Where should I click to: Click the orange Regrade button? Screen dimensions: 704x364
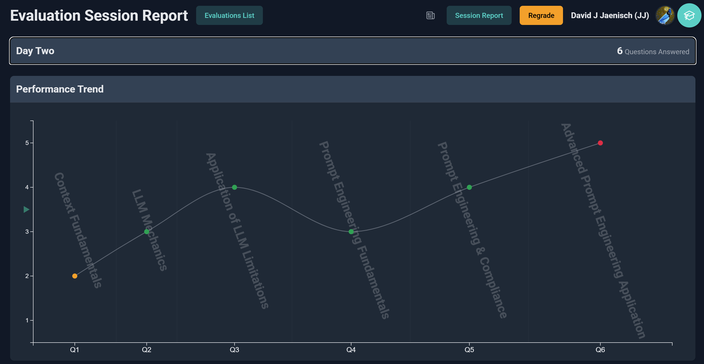click(541, 15)
